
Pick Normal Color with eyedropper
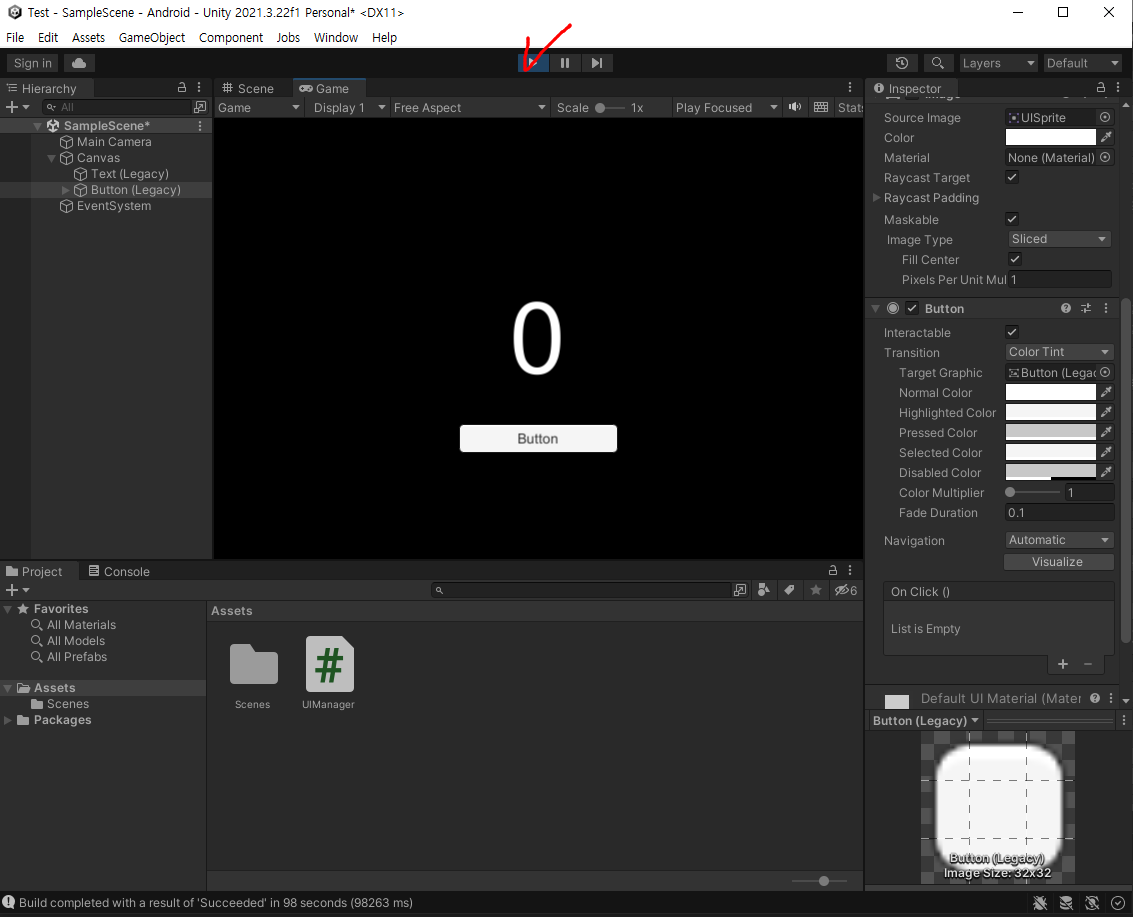[x=1106, y=392]
